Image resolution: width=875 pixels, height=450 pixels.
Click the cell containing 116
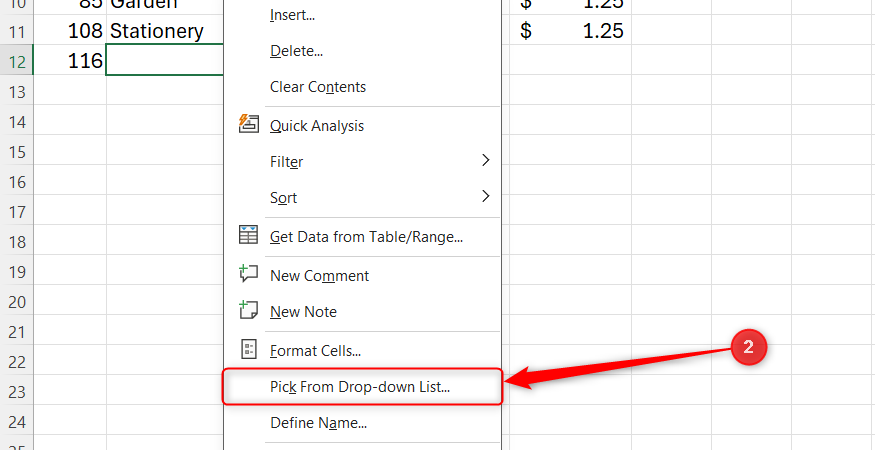pos(70,60)
